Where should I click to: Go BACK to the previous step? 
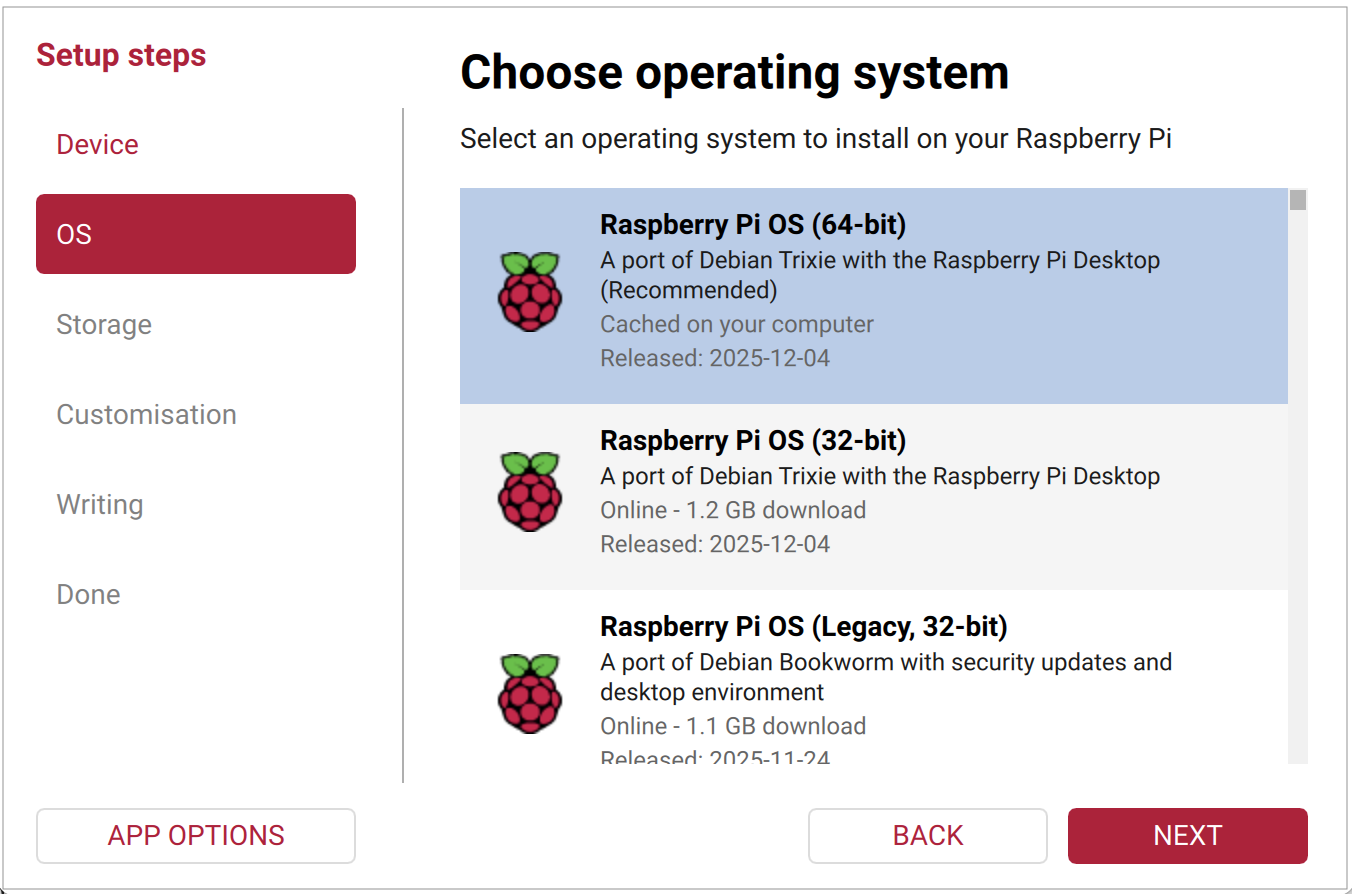pyautogui.click(x=927, y=835)
